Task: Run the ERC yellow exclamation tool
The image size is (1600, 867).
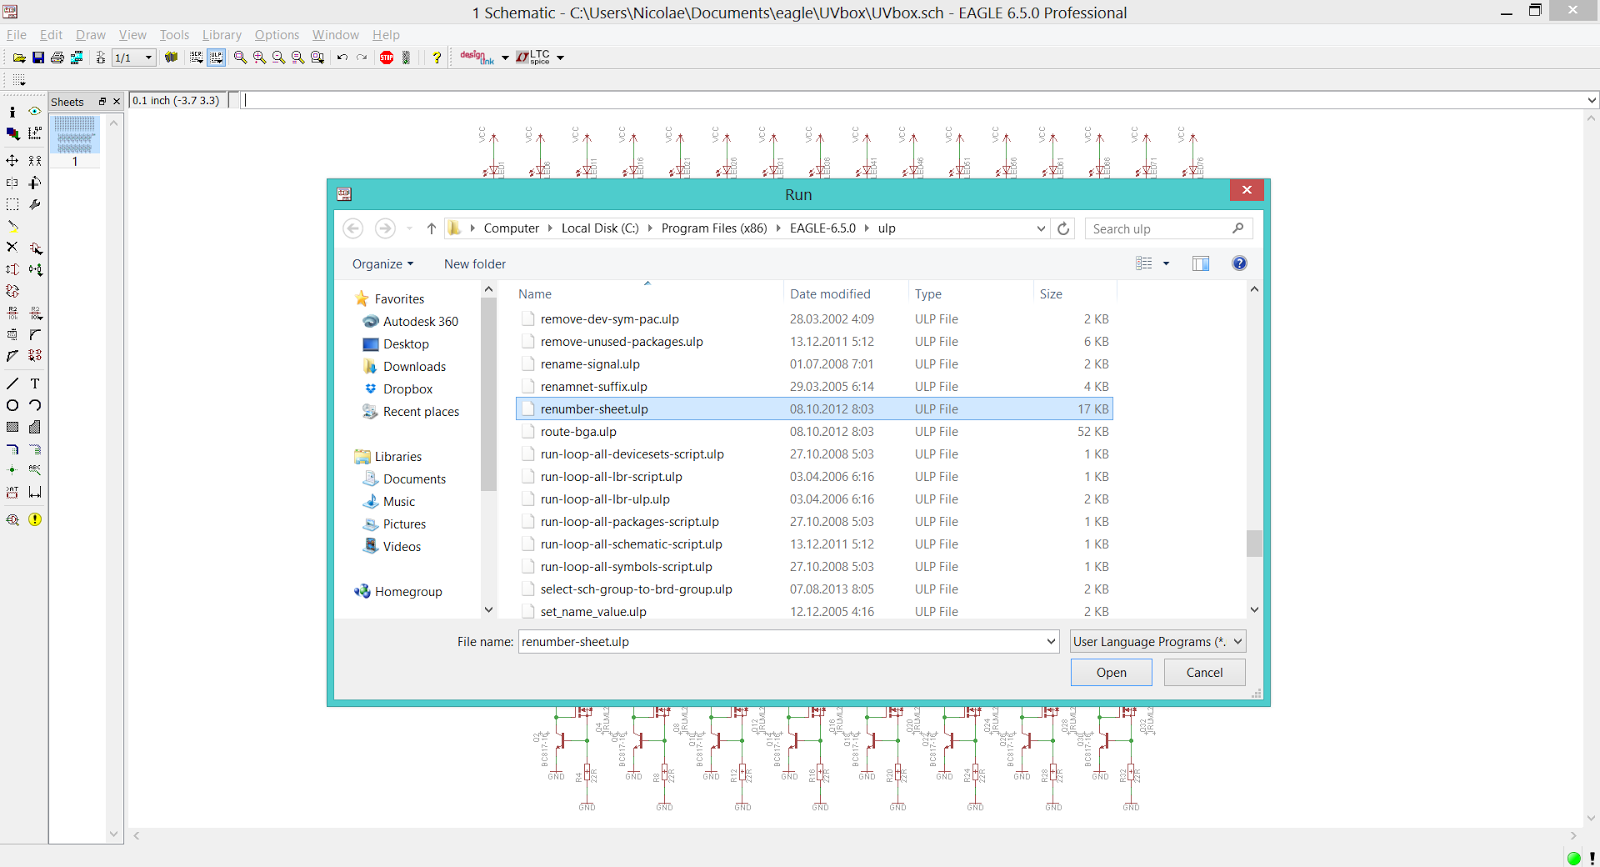Action: (35, 520)
